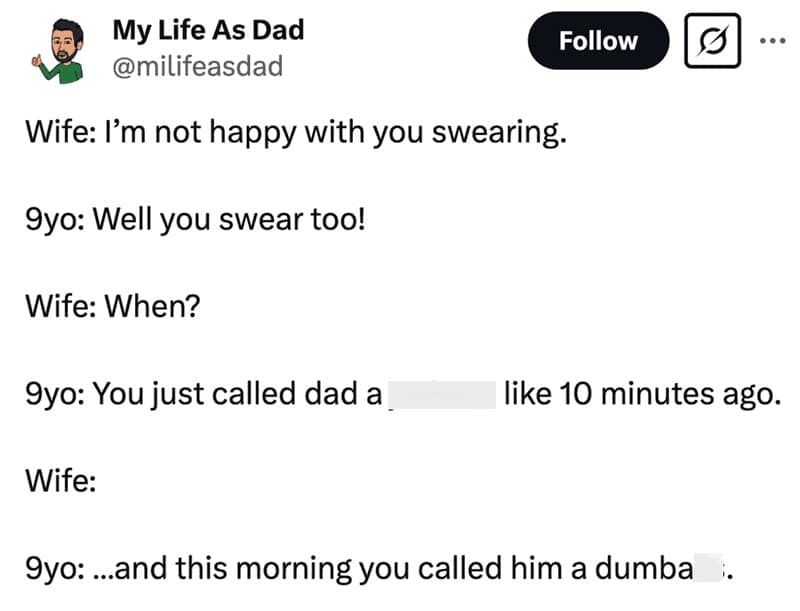Click the name 'My Life As Dad'

[207, 30]
